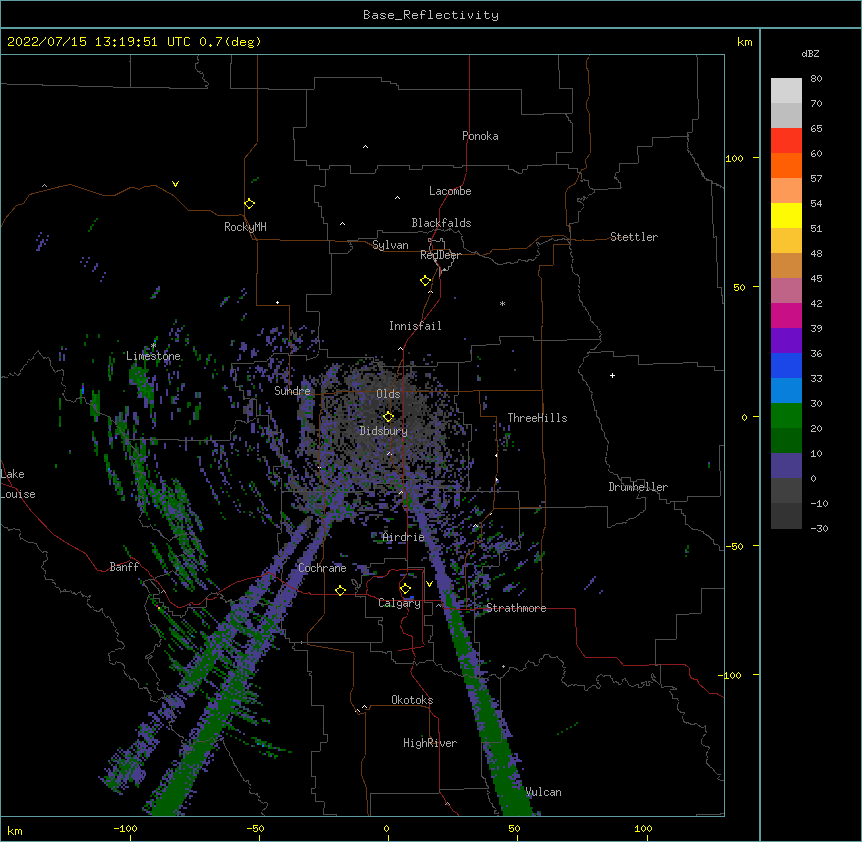Click the yellow V marker east of Calgary
Viewport: 862px width, 842px height.
pyautogui.click(x=429, y=584)
